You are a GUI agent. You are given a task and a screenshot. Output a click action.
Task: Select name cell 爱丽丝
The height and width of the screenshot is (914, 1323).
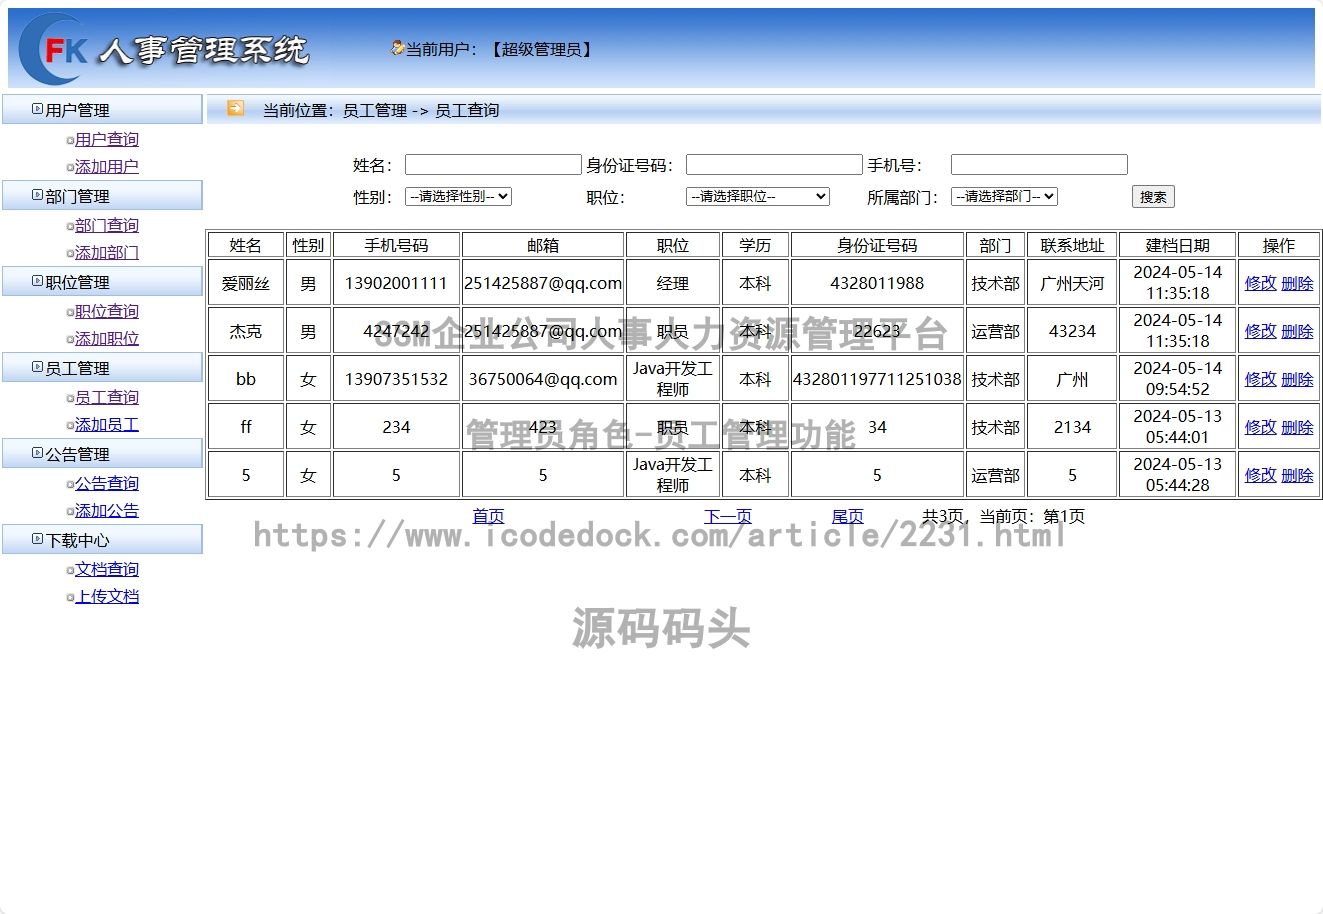[x=246, y=283]
